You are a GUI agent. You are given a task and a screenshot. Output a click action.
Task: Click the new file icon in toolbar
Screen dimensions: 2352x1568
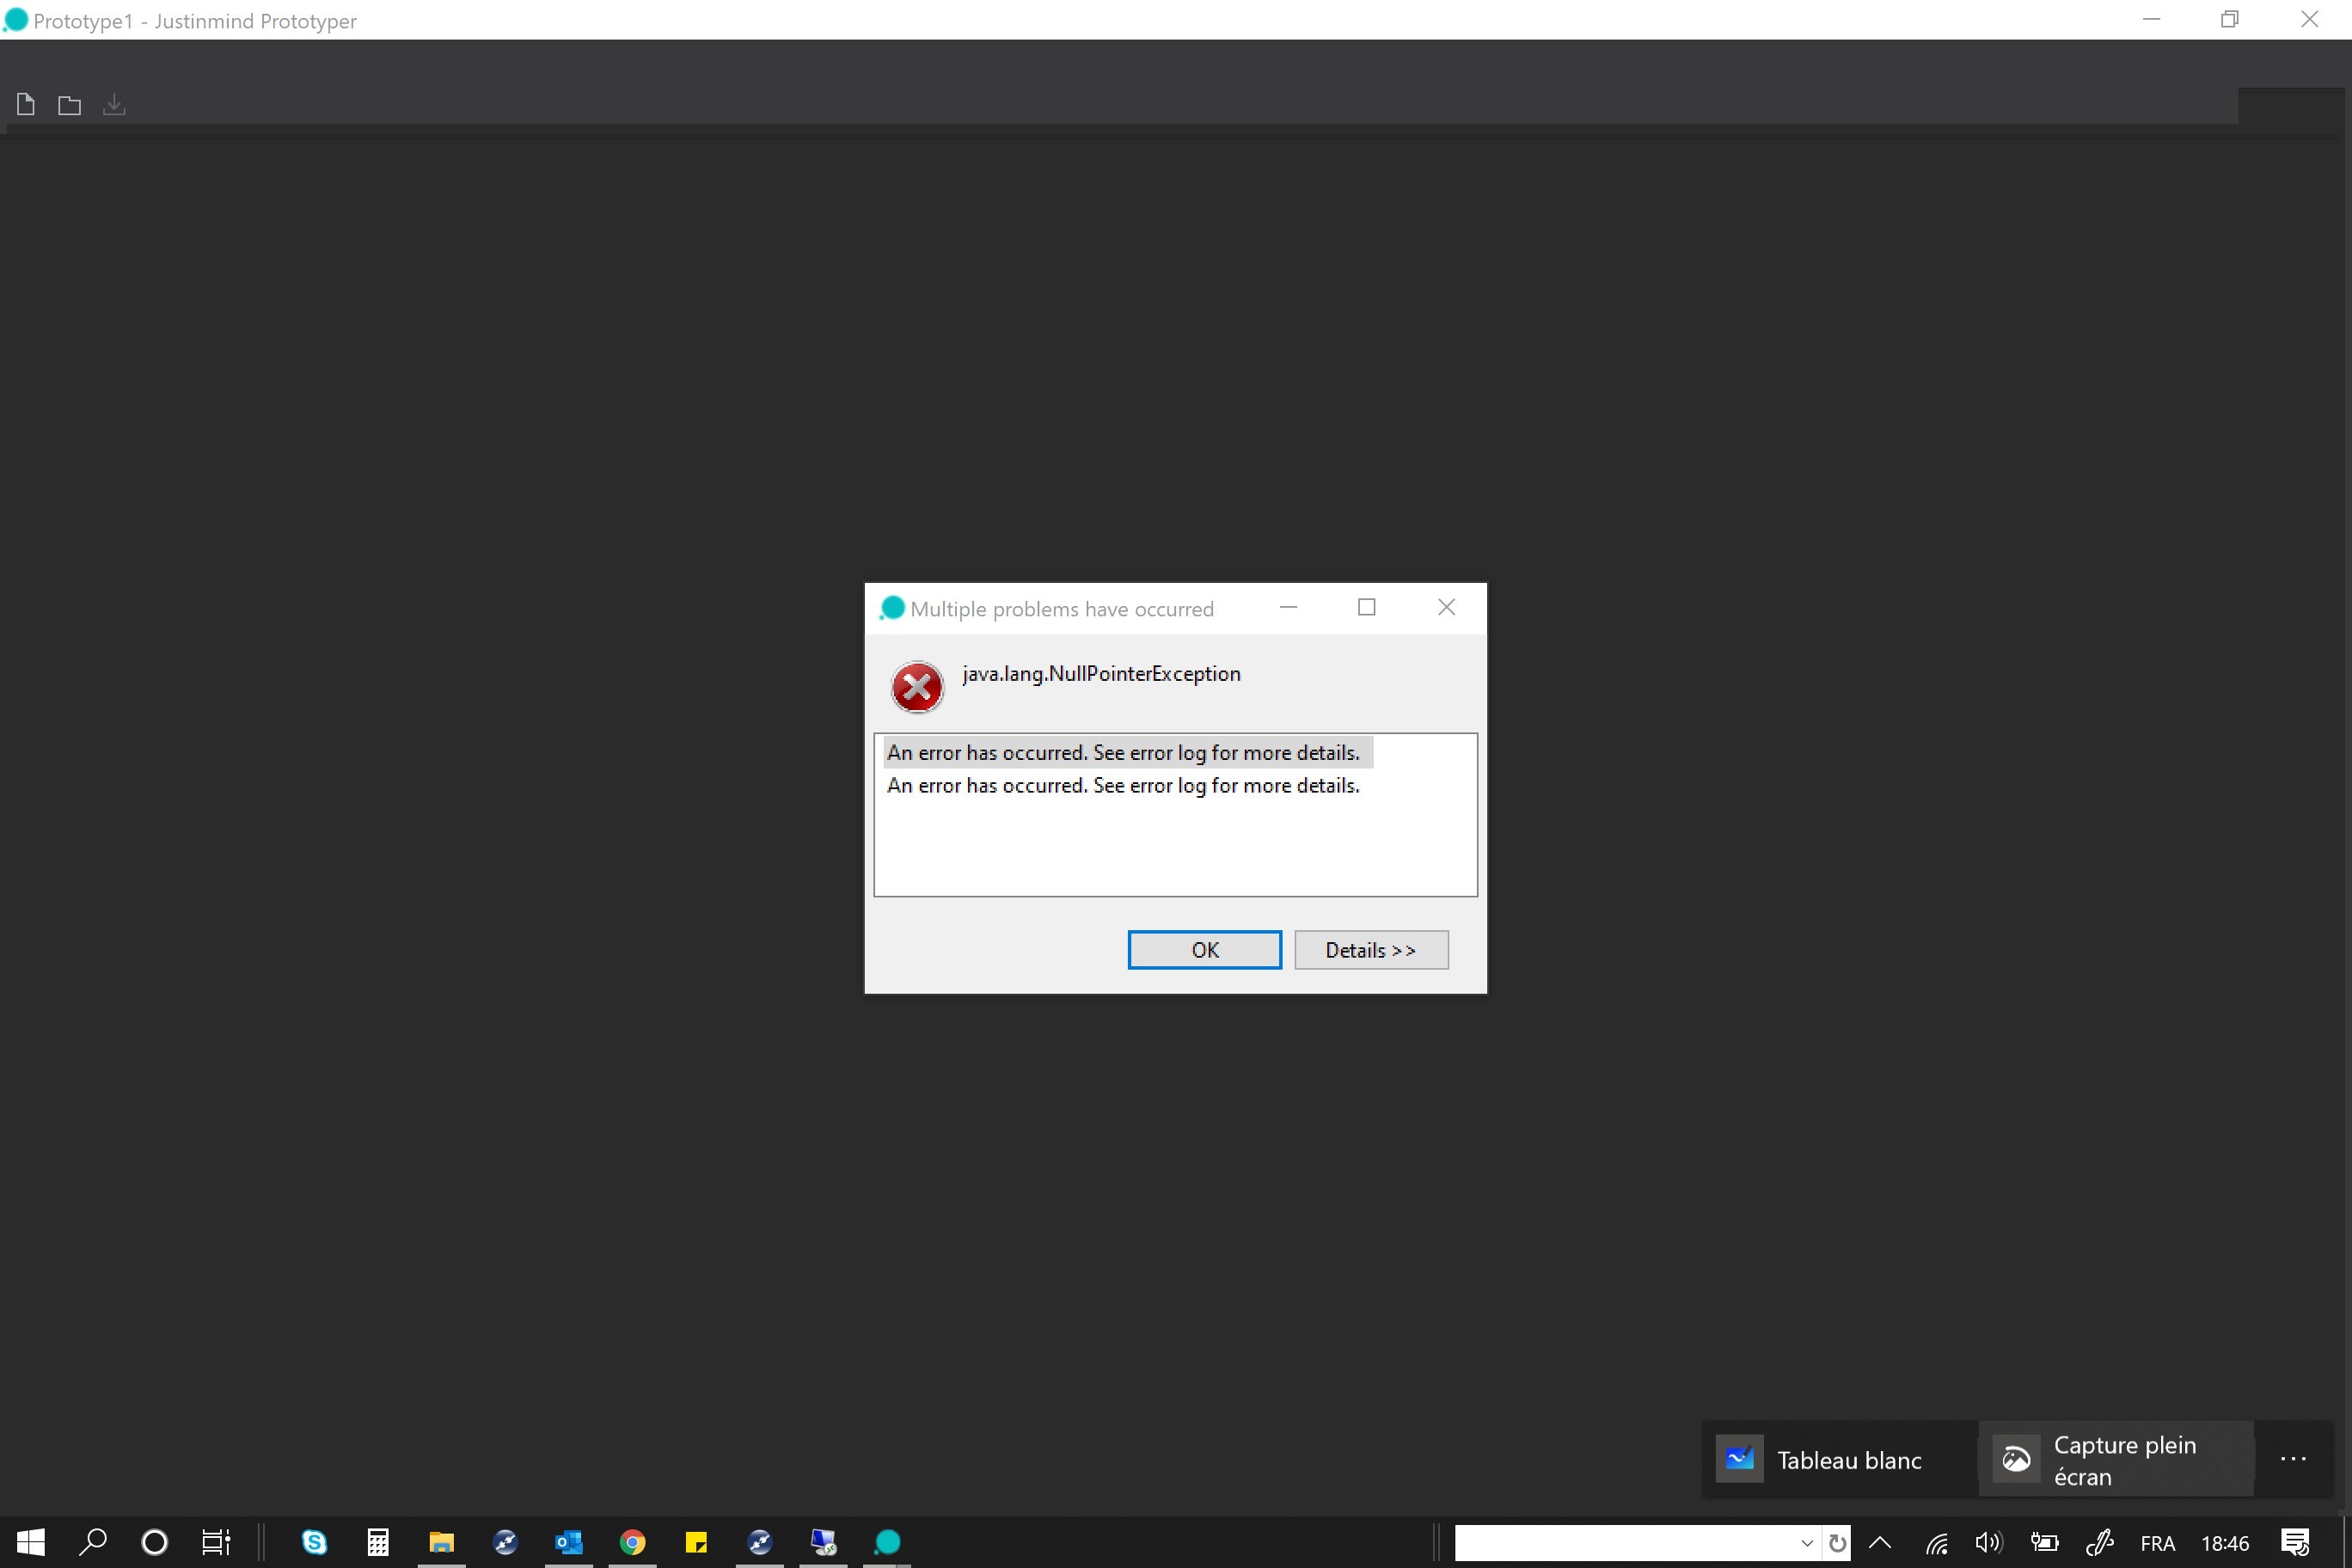(x=26, y=104)
